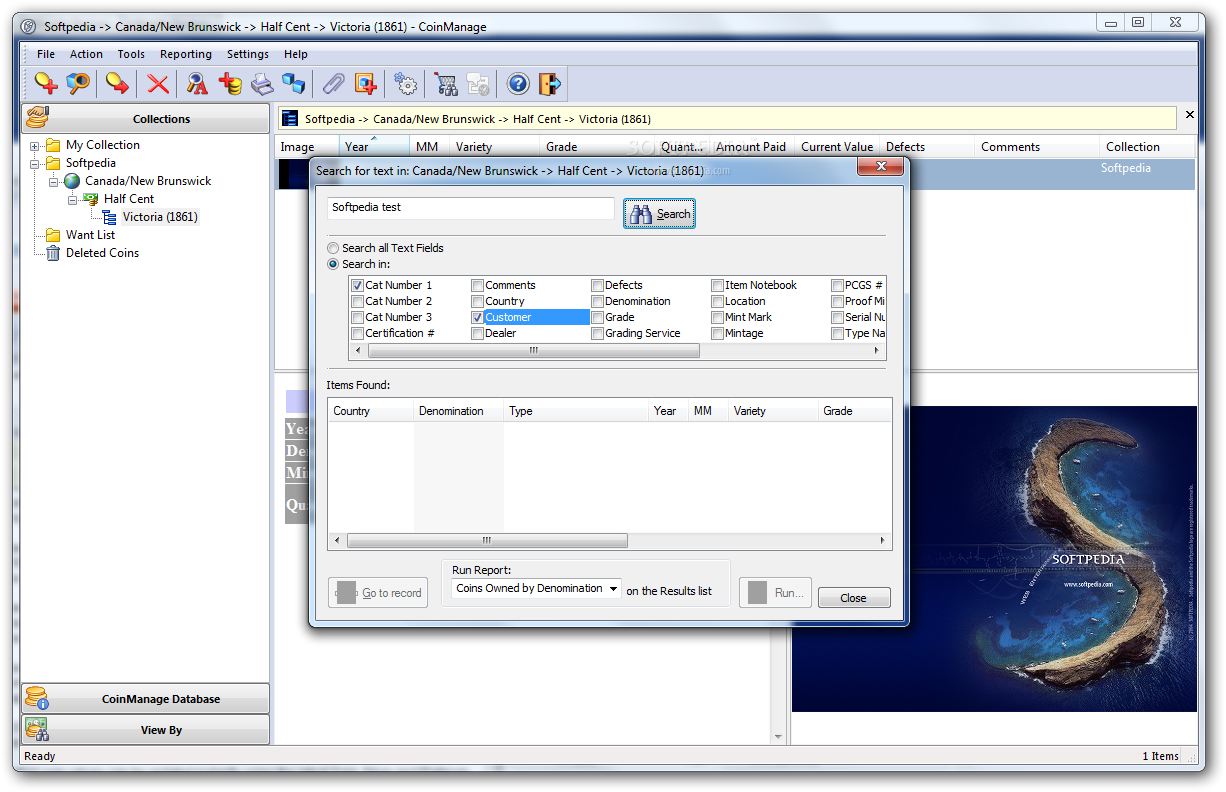Collapse the Half Cent tree node

click(72, 200)
